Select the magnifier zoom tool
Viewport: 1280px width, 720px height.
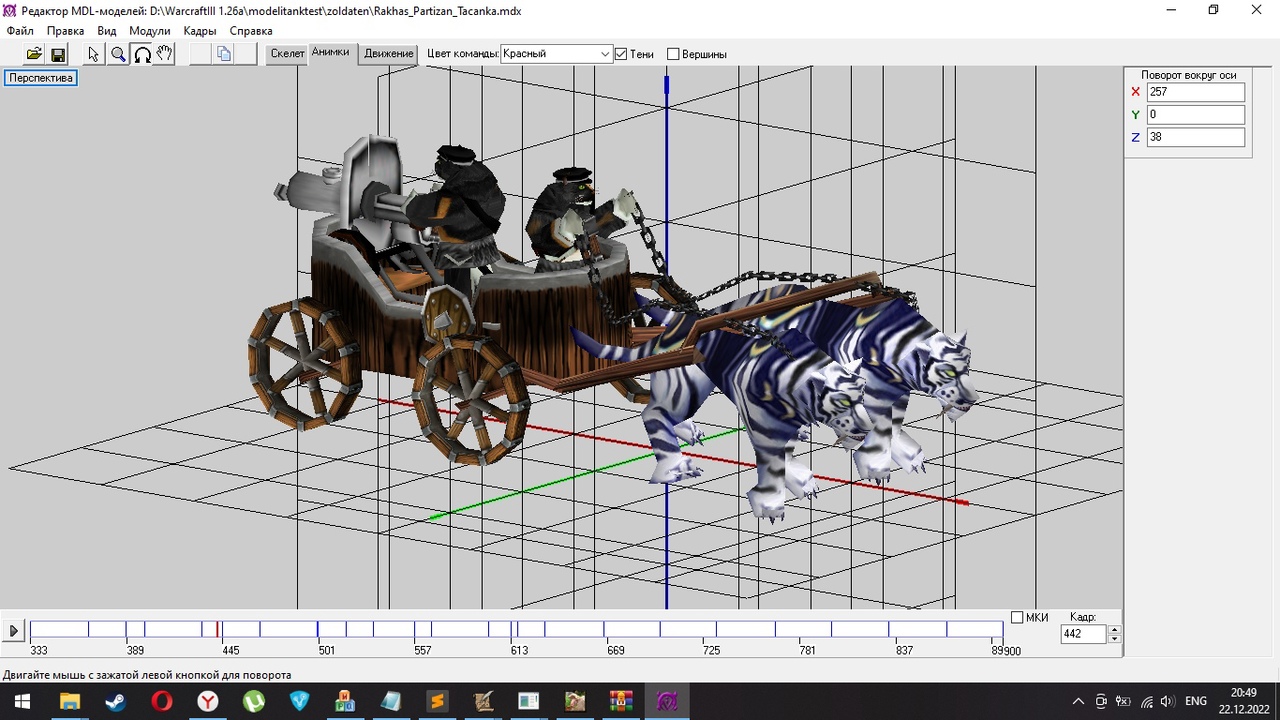(x=118, y=54)
